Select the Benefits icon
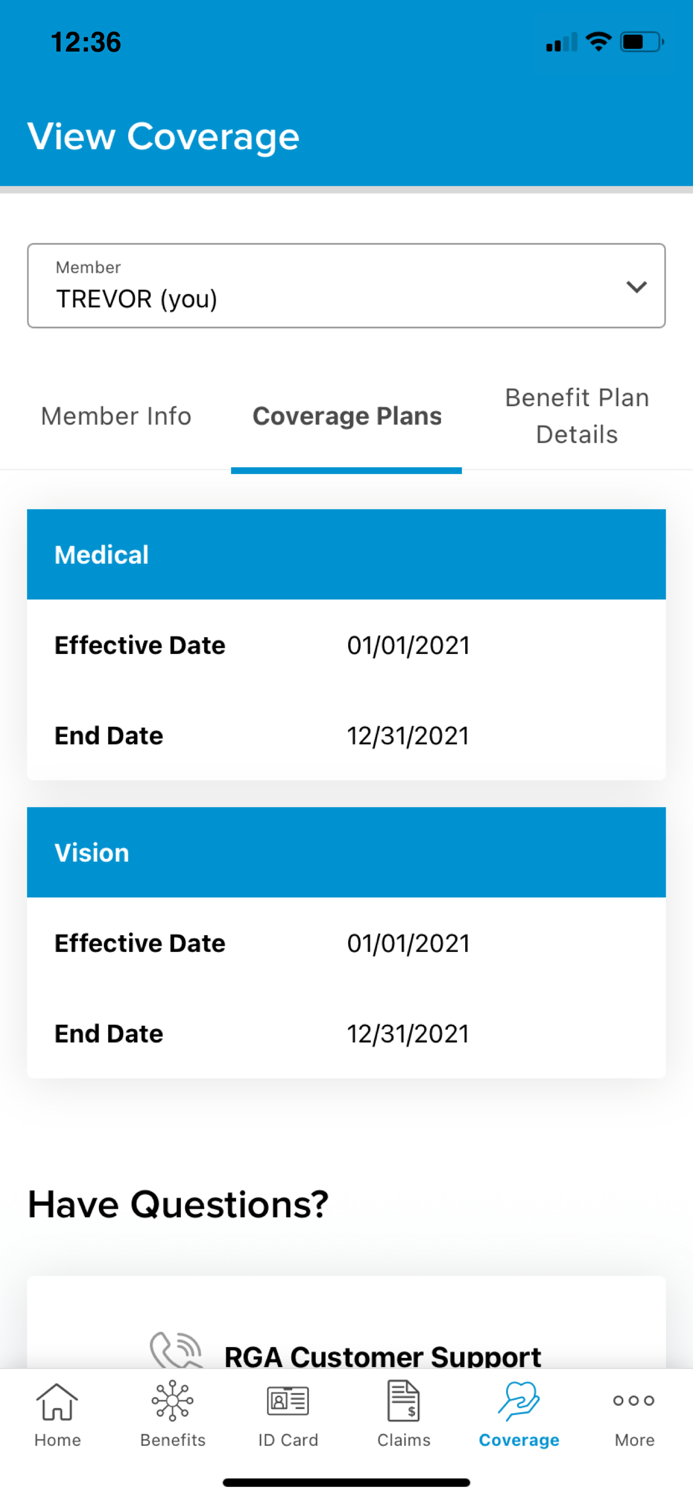The image size is (693, 1500). click(x=172, y=1413)
